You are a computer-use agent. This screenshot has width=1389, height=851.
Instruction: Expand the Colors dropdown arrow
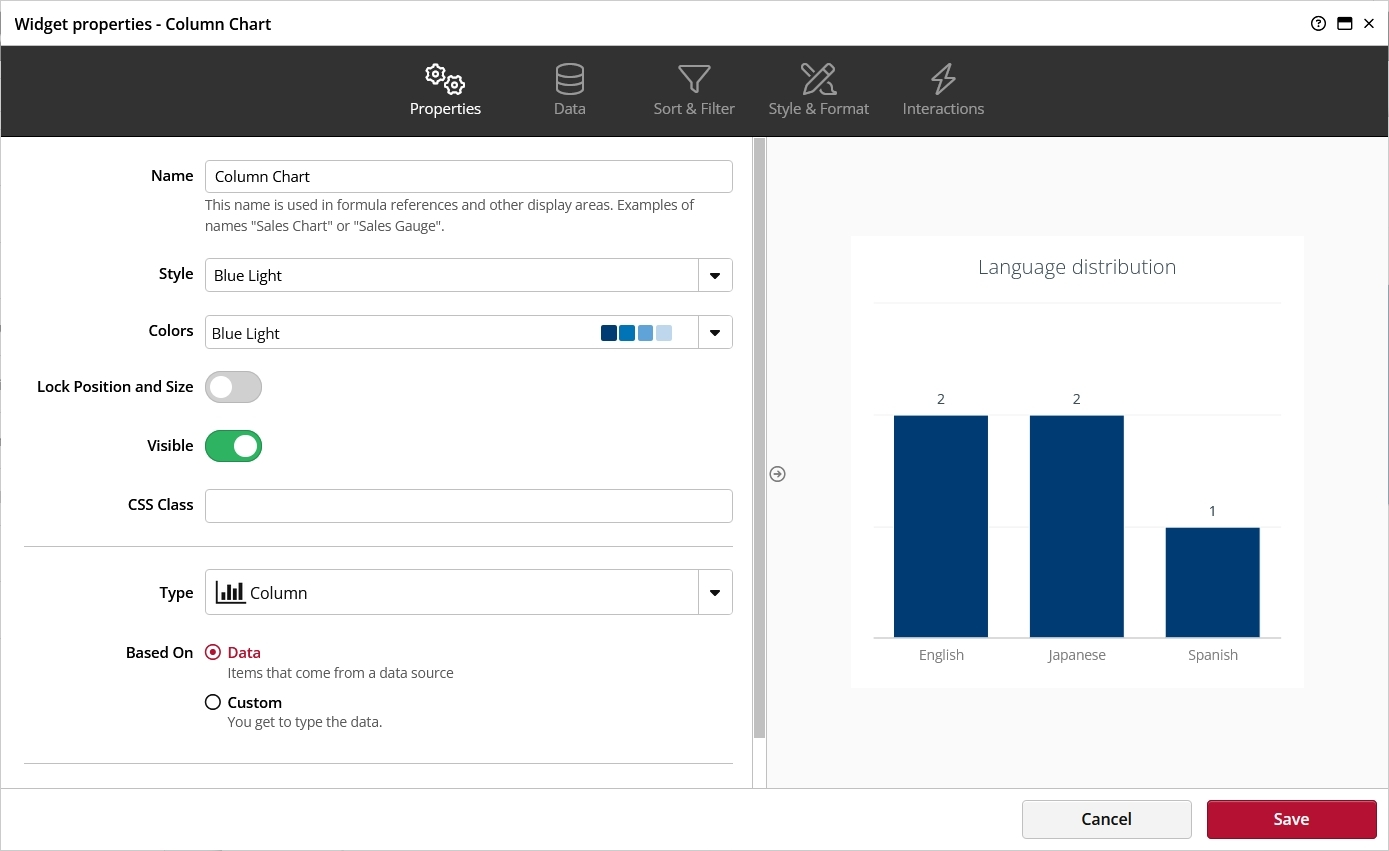pos(715,333)
